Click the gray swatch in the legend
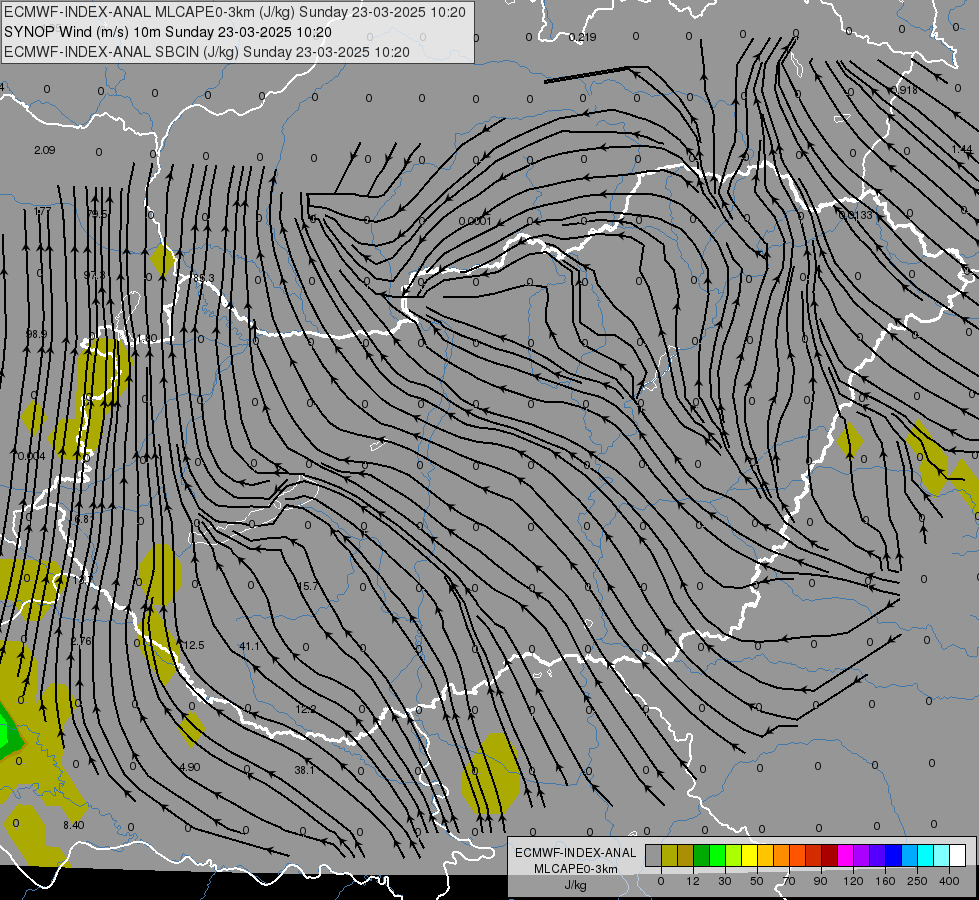This screenshot has height=900, width=979. [x=653, y=855]
